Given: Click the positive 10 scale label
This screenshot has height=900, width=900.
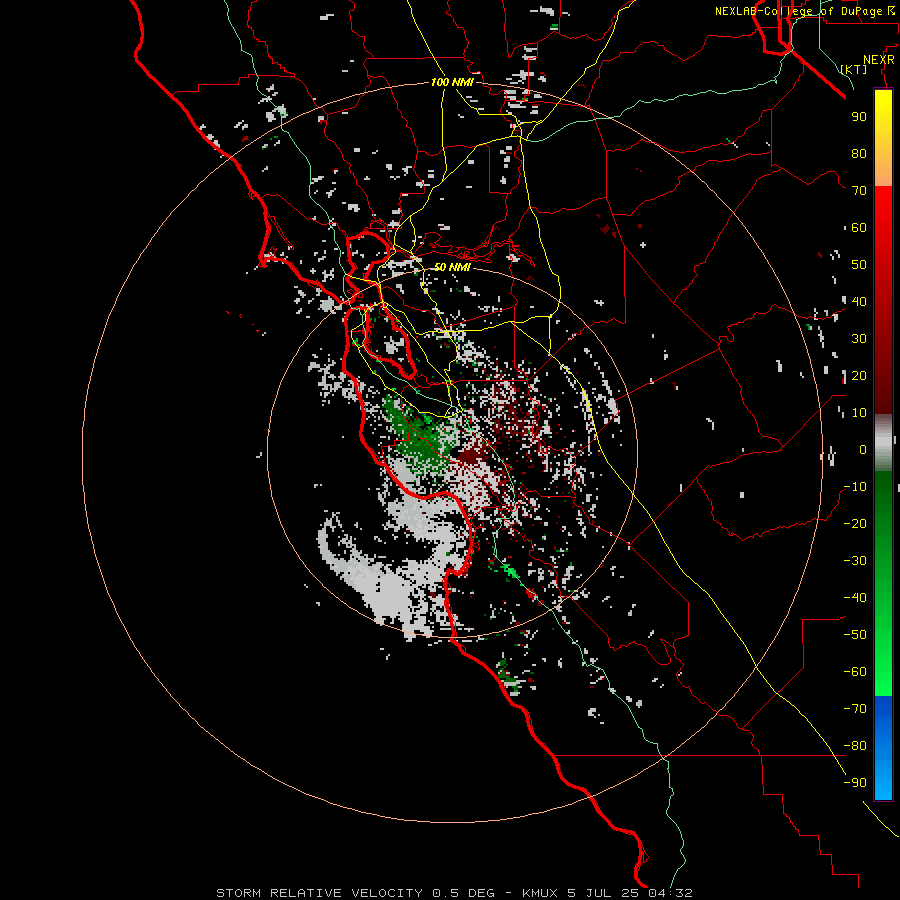Looking at the screenshot, I should tap(859, 413).
